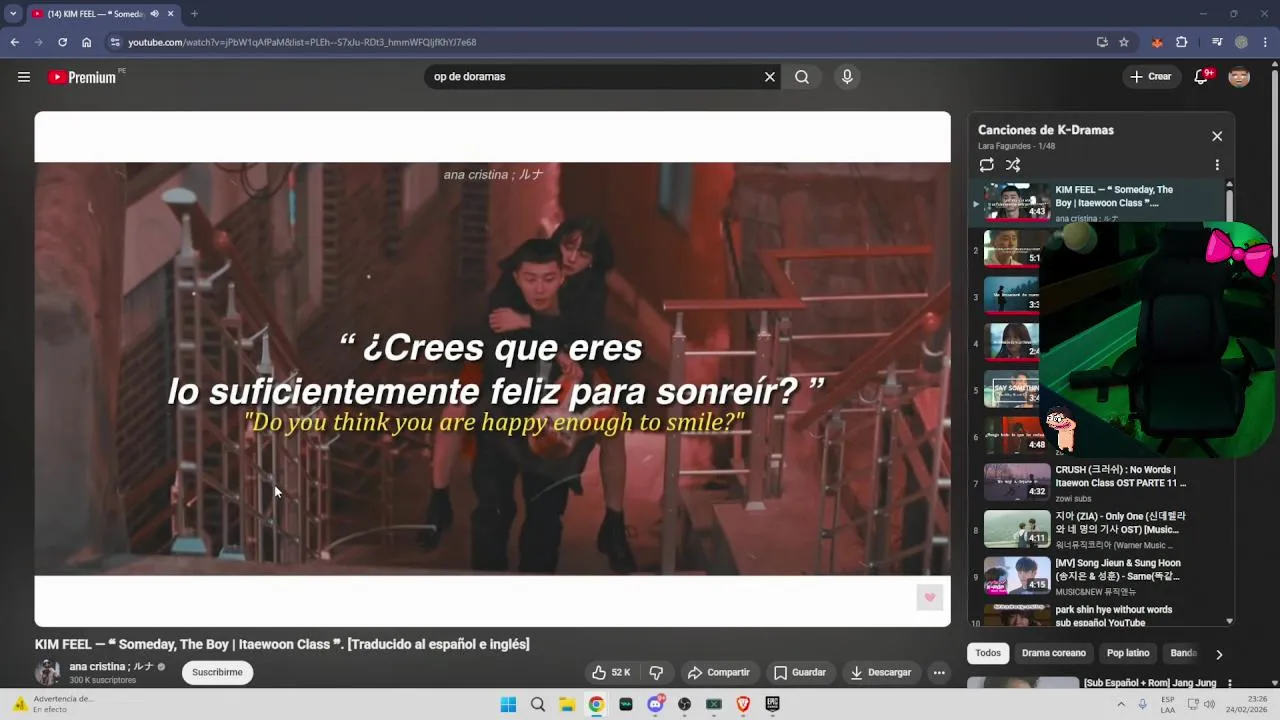The image size is (1280, 720).
Task: Open the YouTube account avatar menu
Action: coord(1239,77)
